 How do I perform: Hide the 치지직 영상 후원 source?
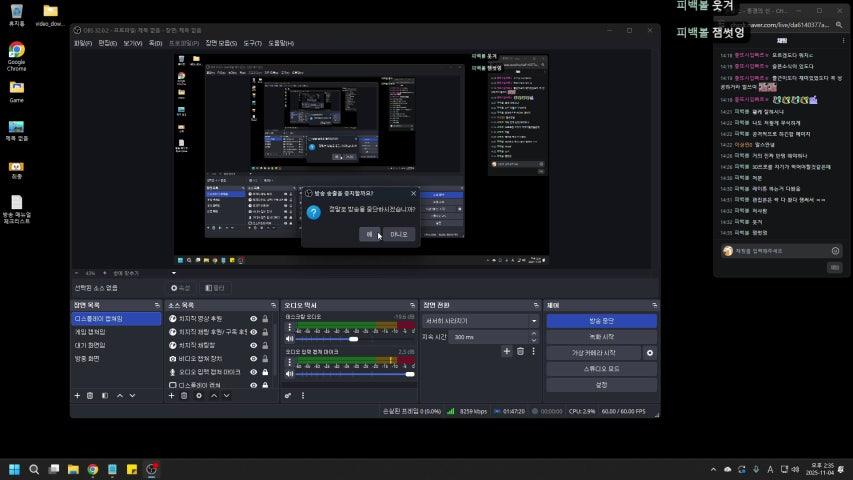(x=253, y=319)
